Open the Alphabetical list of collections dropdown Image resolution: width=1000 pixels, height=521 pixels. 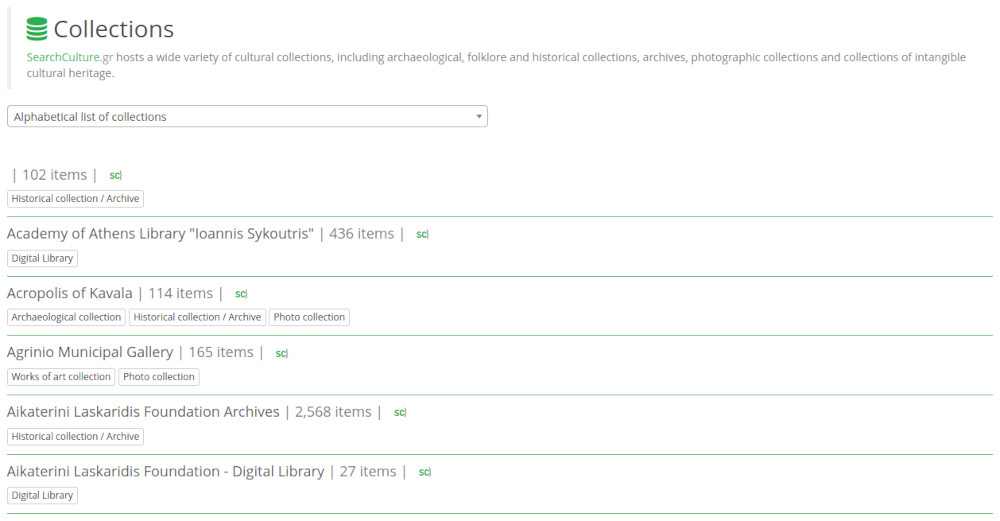[247, 116]
